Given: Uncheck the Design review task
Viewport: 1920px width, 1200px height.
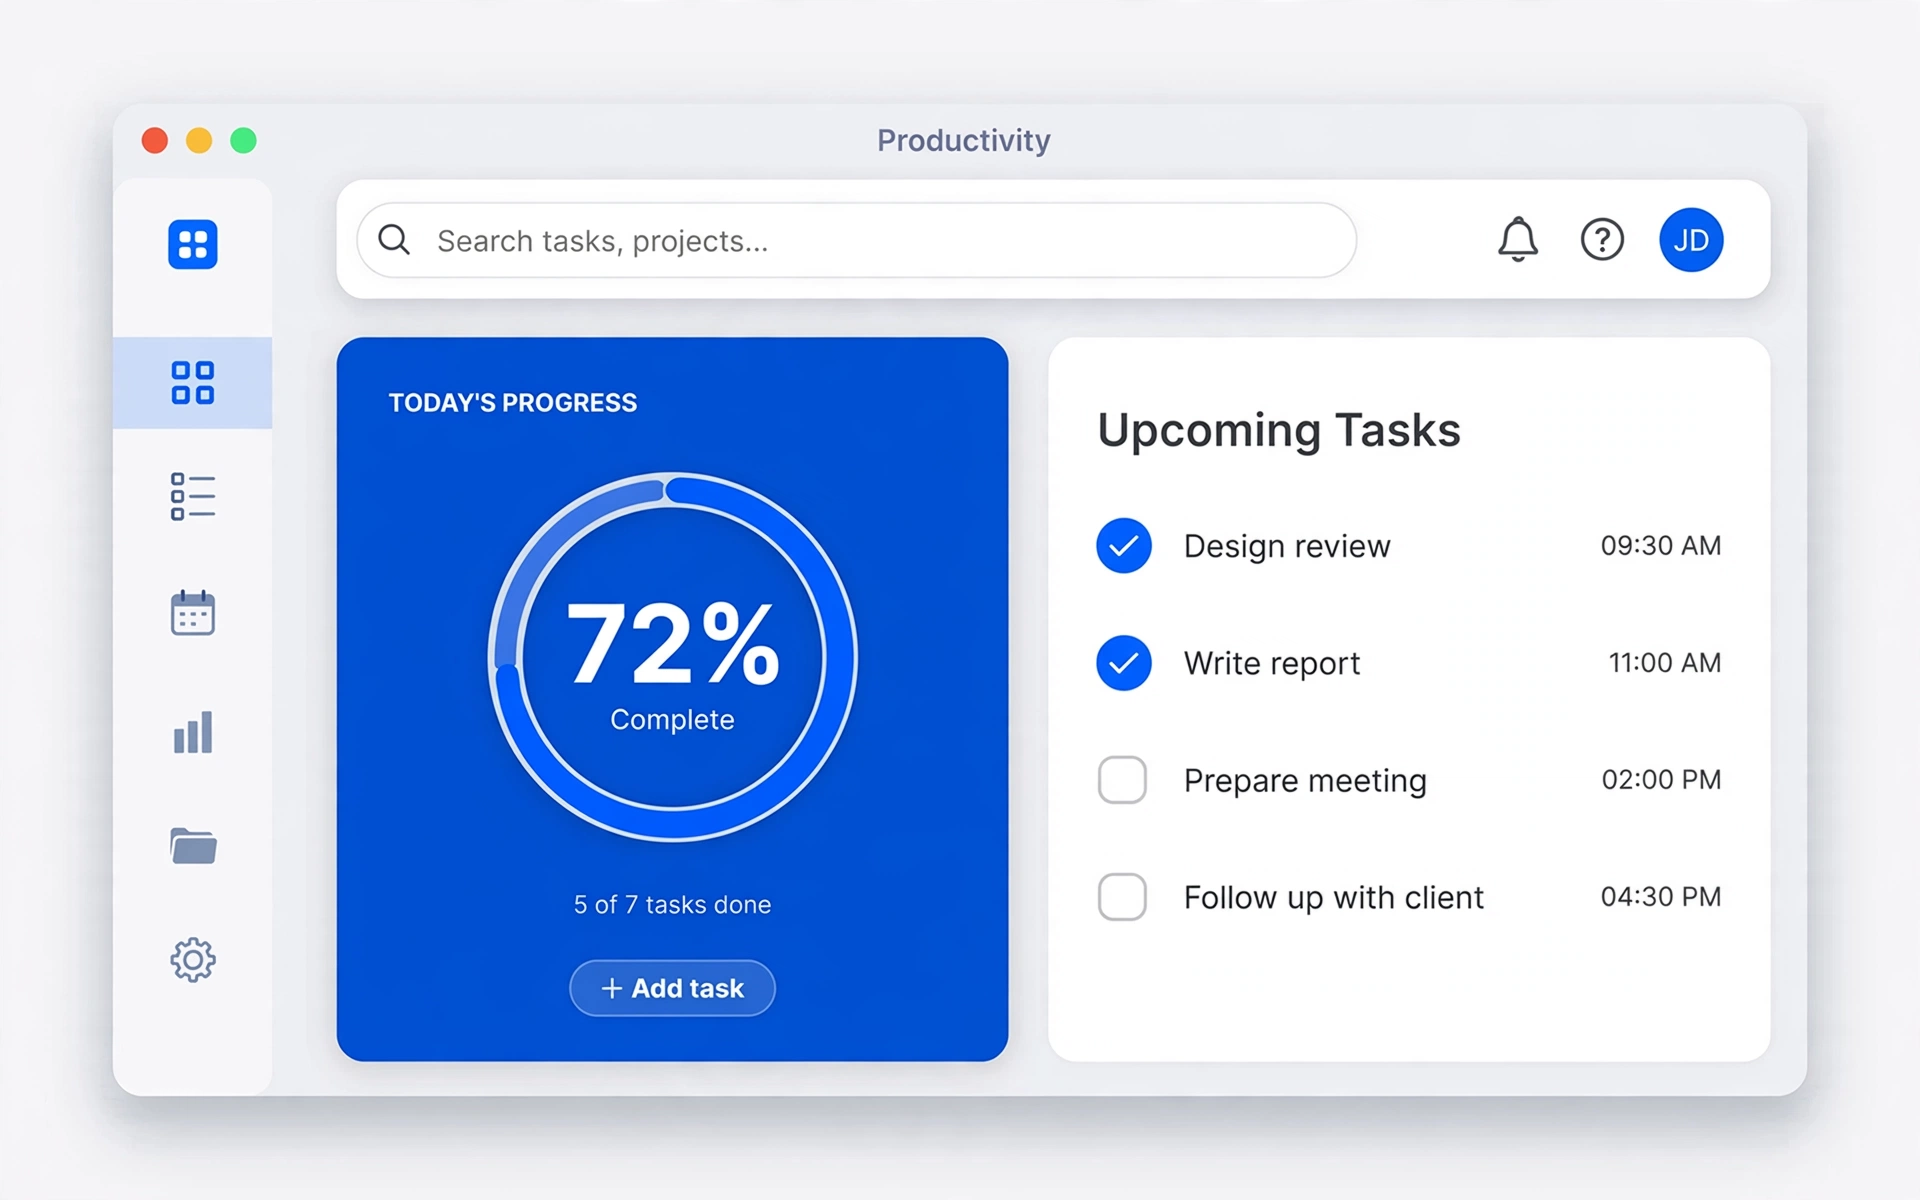Looking at the screenshot, I should click(x=1124, y=546).
